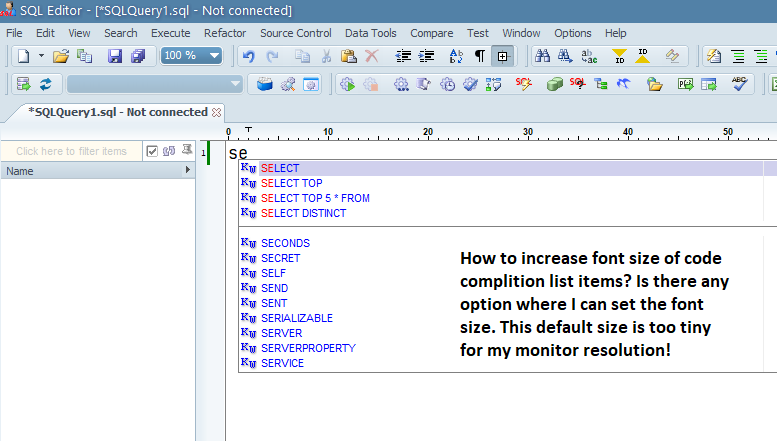This screenshot has height=441, width=777.
Task: Click the blue refresh arrows icon
Action: coord(46,84)
